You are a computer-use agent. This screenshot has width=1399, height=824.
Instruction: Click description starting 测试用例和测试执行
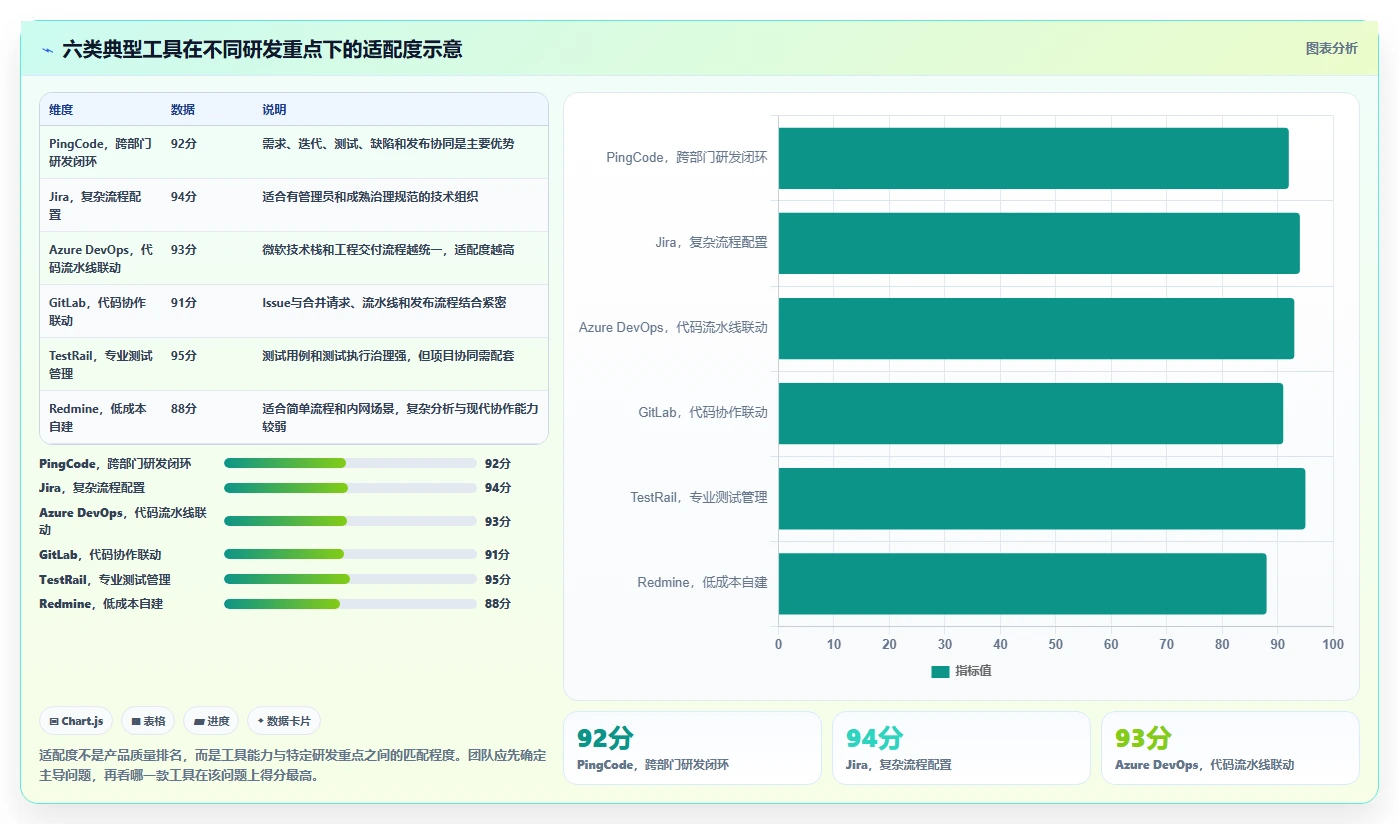coord(388,356)
